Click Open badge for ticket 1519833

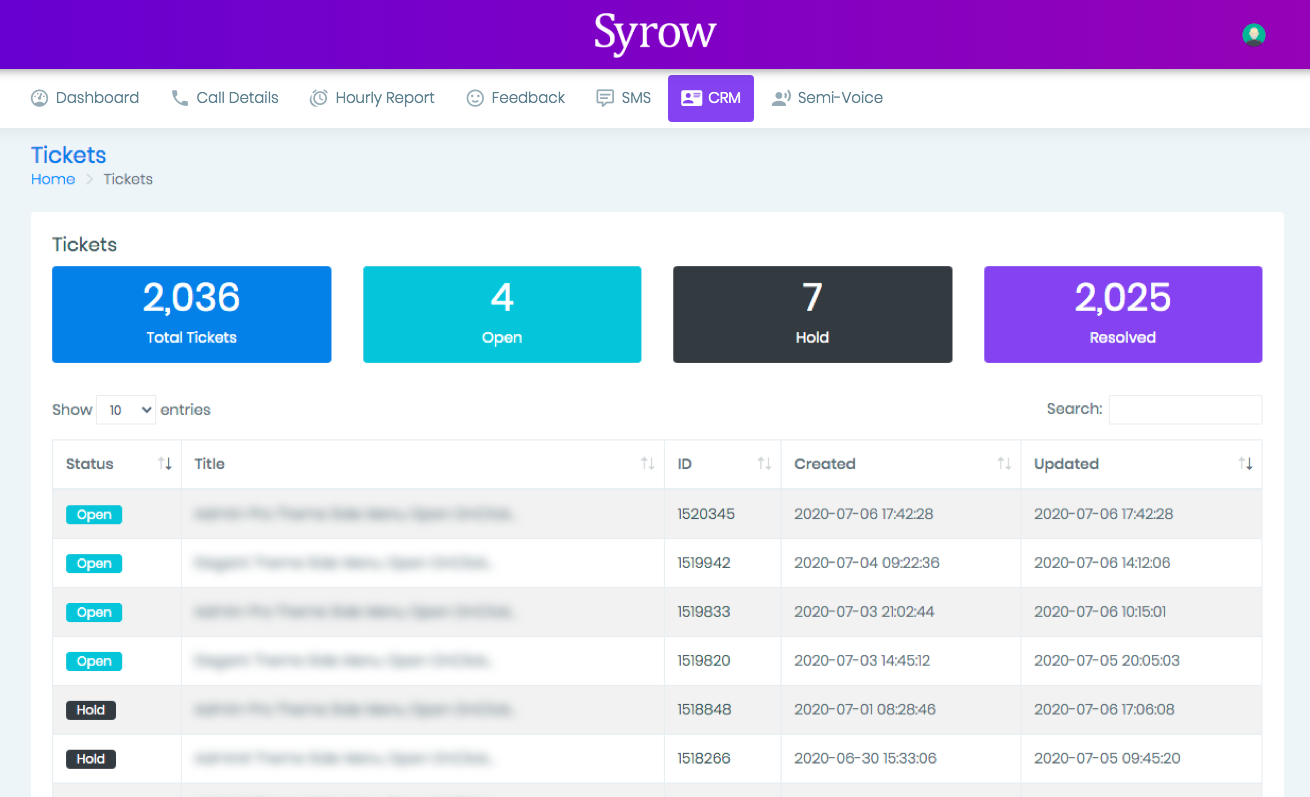pyautogui.click(x=94, y=613)
